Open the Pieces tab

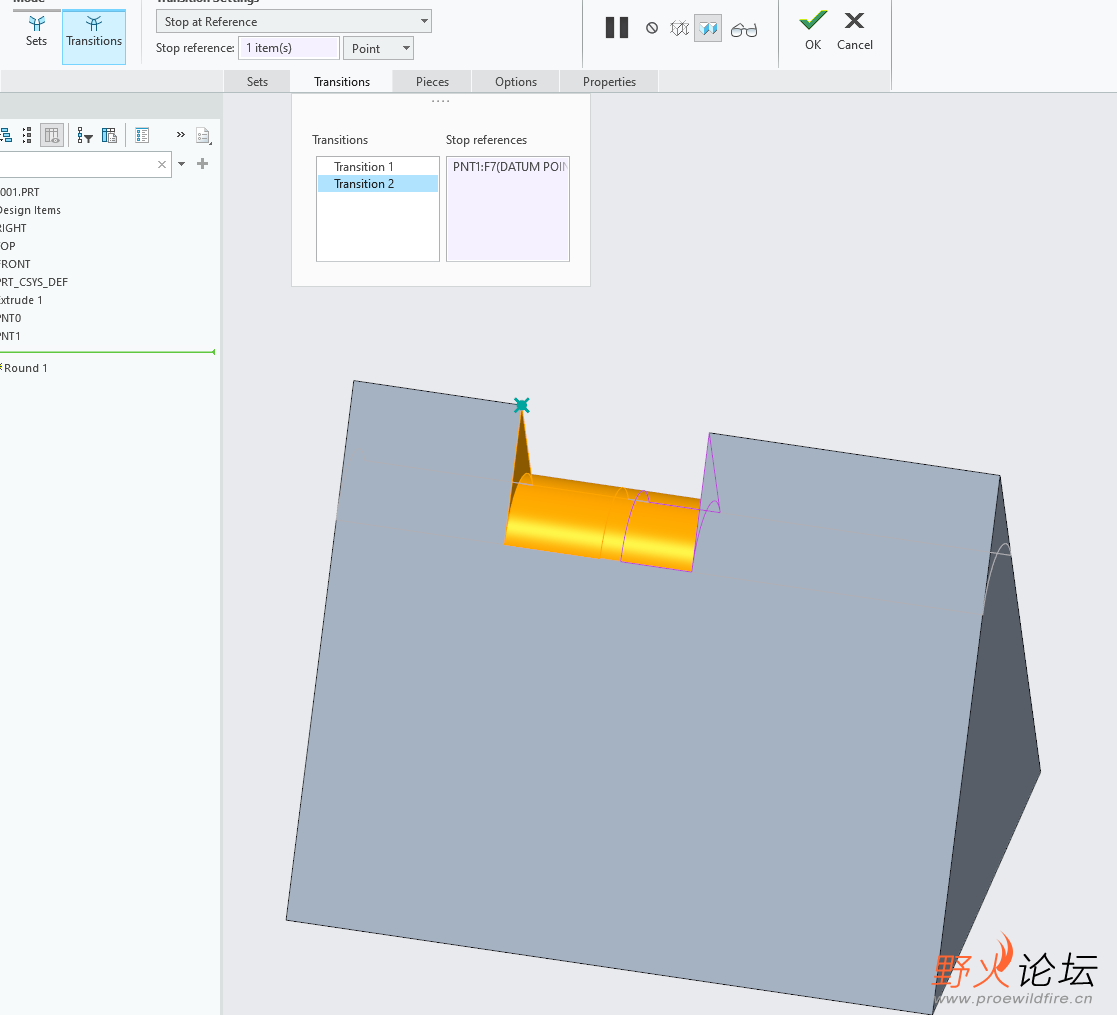(x=432, y=81)
